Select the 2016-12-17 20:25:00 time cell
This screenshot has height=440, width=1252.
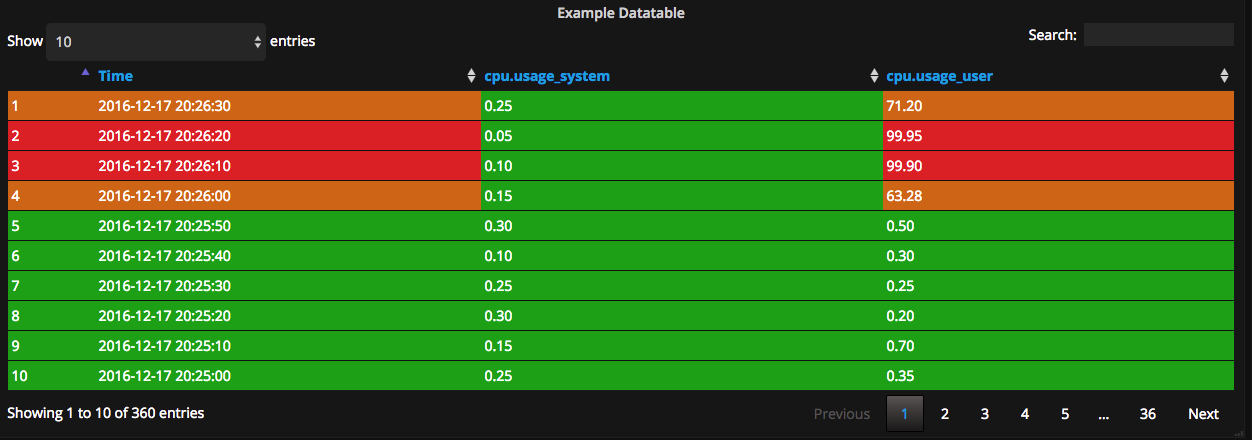tap(288, 375)
